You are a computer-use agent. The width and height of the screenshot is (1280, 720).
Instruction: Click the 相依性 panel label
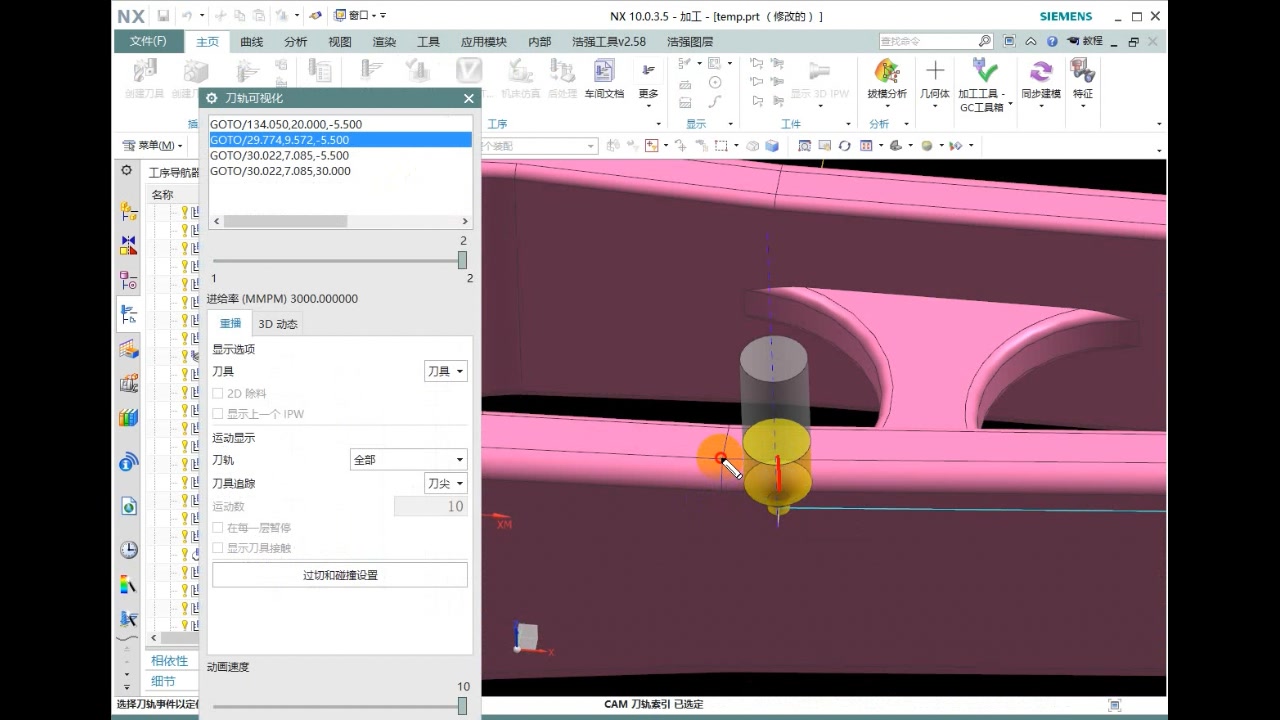(169, 660)
